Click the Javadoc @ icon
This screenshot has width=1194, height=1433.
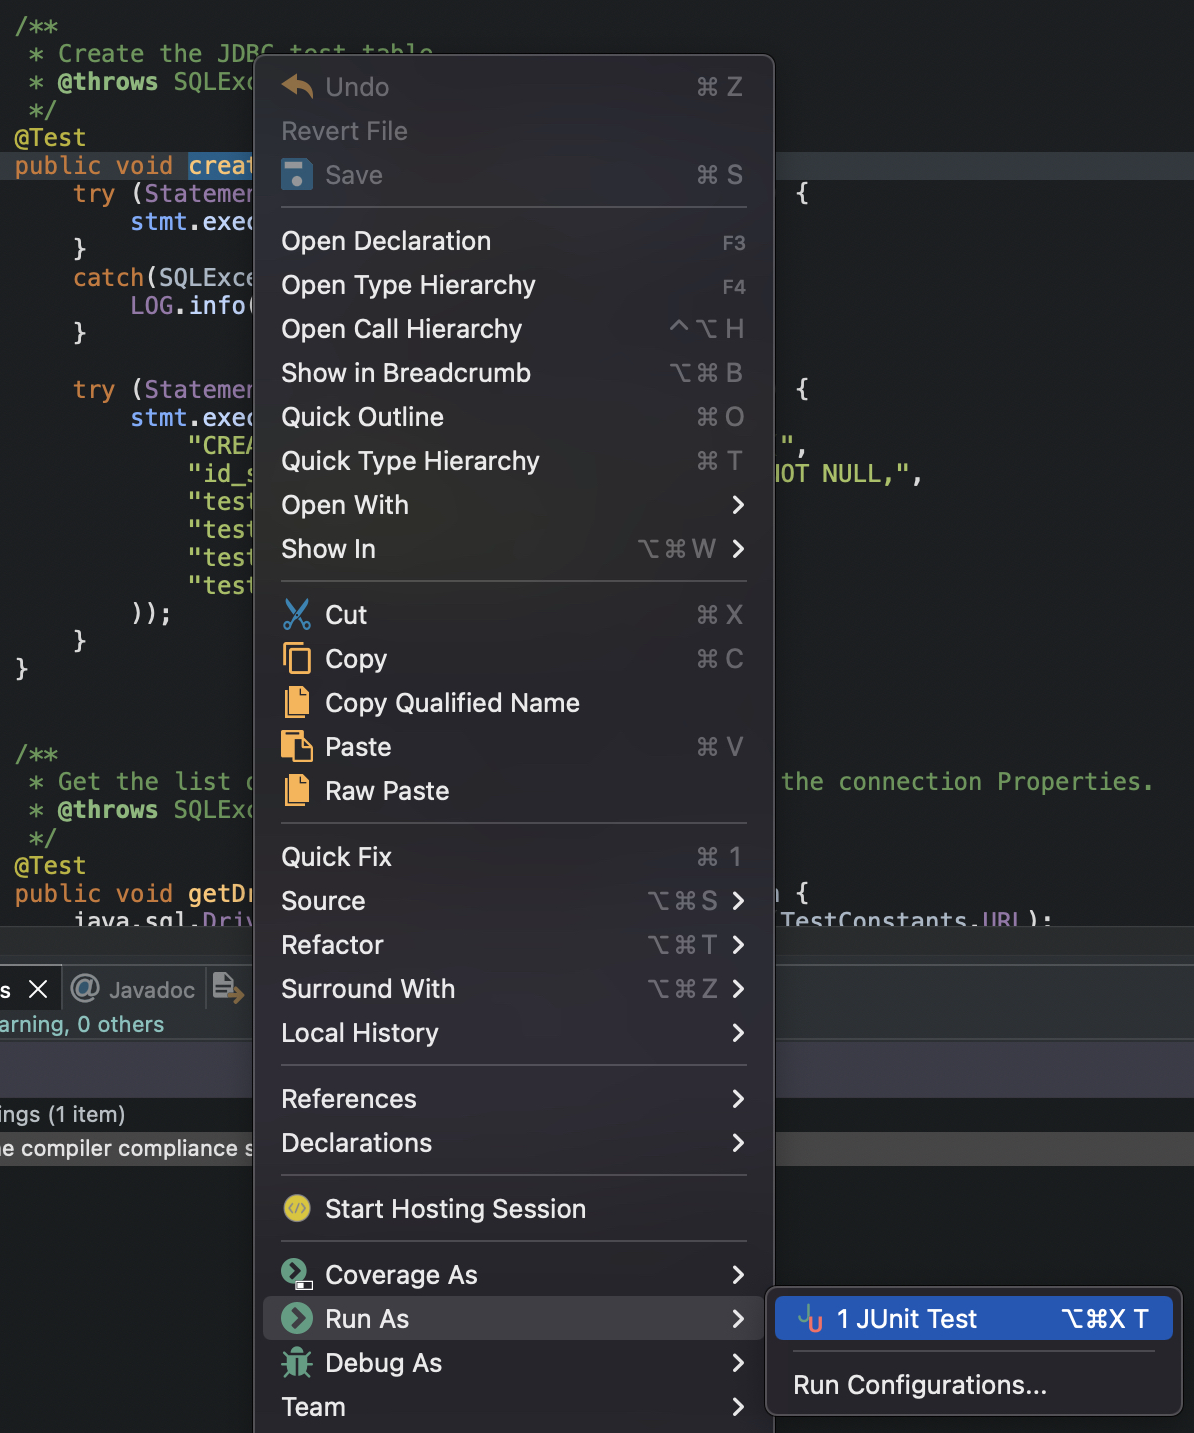[x=85, y=988]
